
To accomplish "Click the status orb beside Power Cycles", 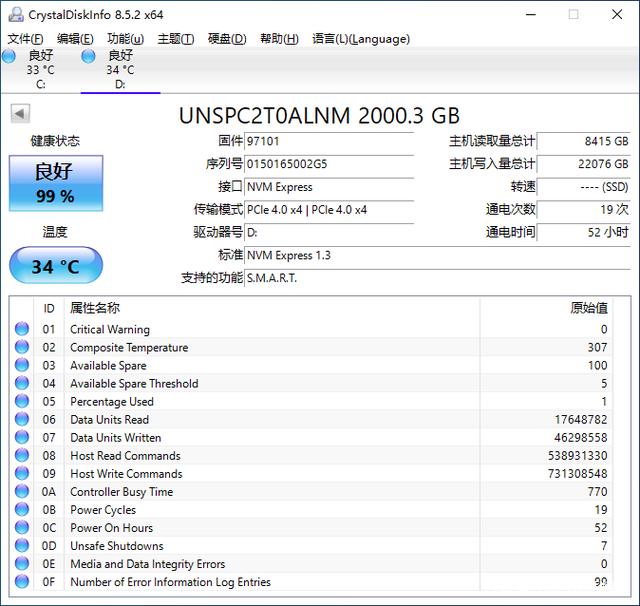I will (x=22, y=509).
